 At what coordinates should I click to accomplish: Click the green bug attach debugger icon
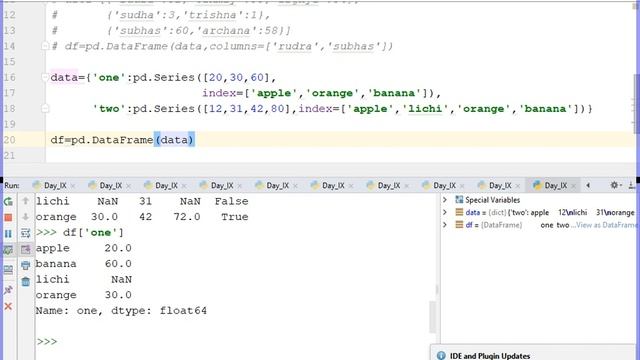(8, 250)
